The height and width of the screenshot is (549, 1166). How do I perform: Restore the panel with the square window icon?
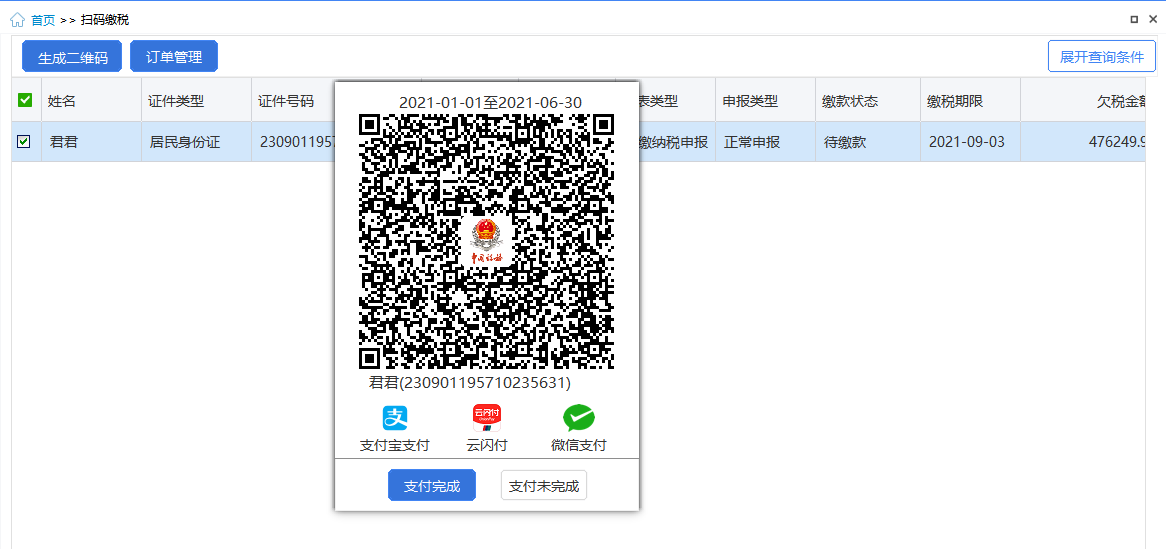tap(1134, 20)
